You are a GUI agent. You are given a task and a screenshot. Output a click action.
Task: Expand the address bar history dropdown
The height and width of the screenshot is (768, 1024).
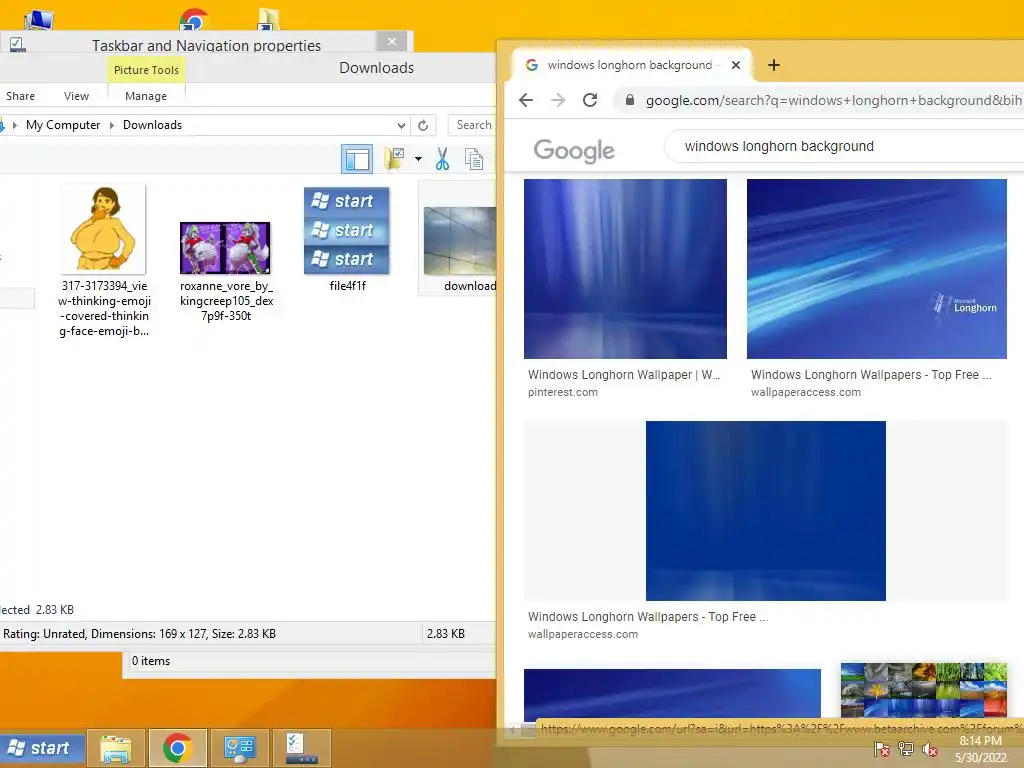click(x=401, y=125)
